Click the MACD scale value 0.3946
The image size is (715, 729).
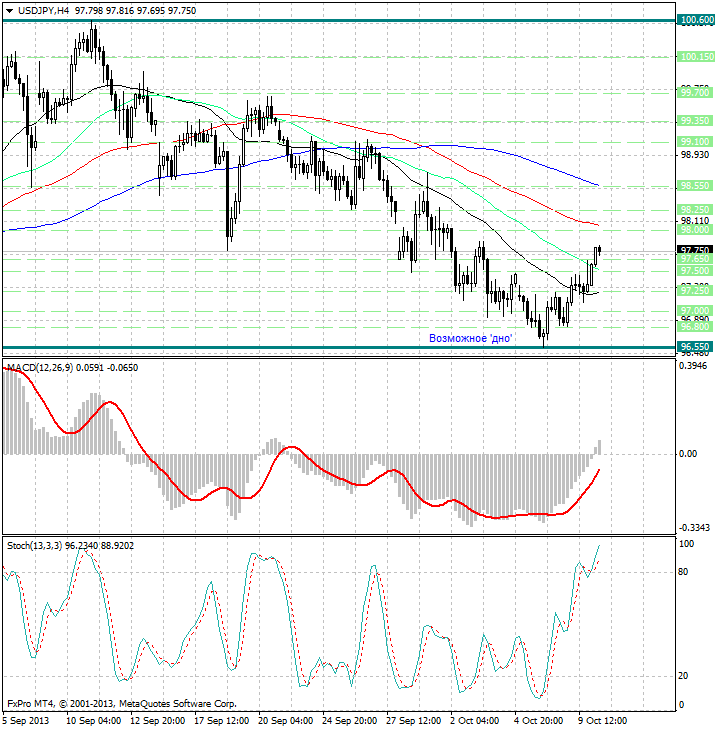[693, 366]
